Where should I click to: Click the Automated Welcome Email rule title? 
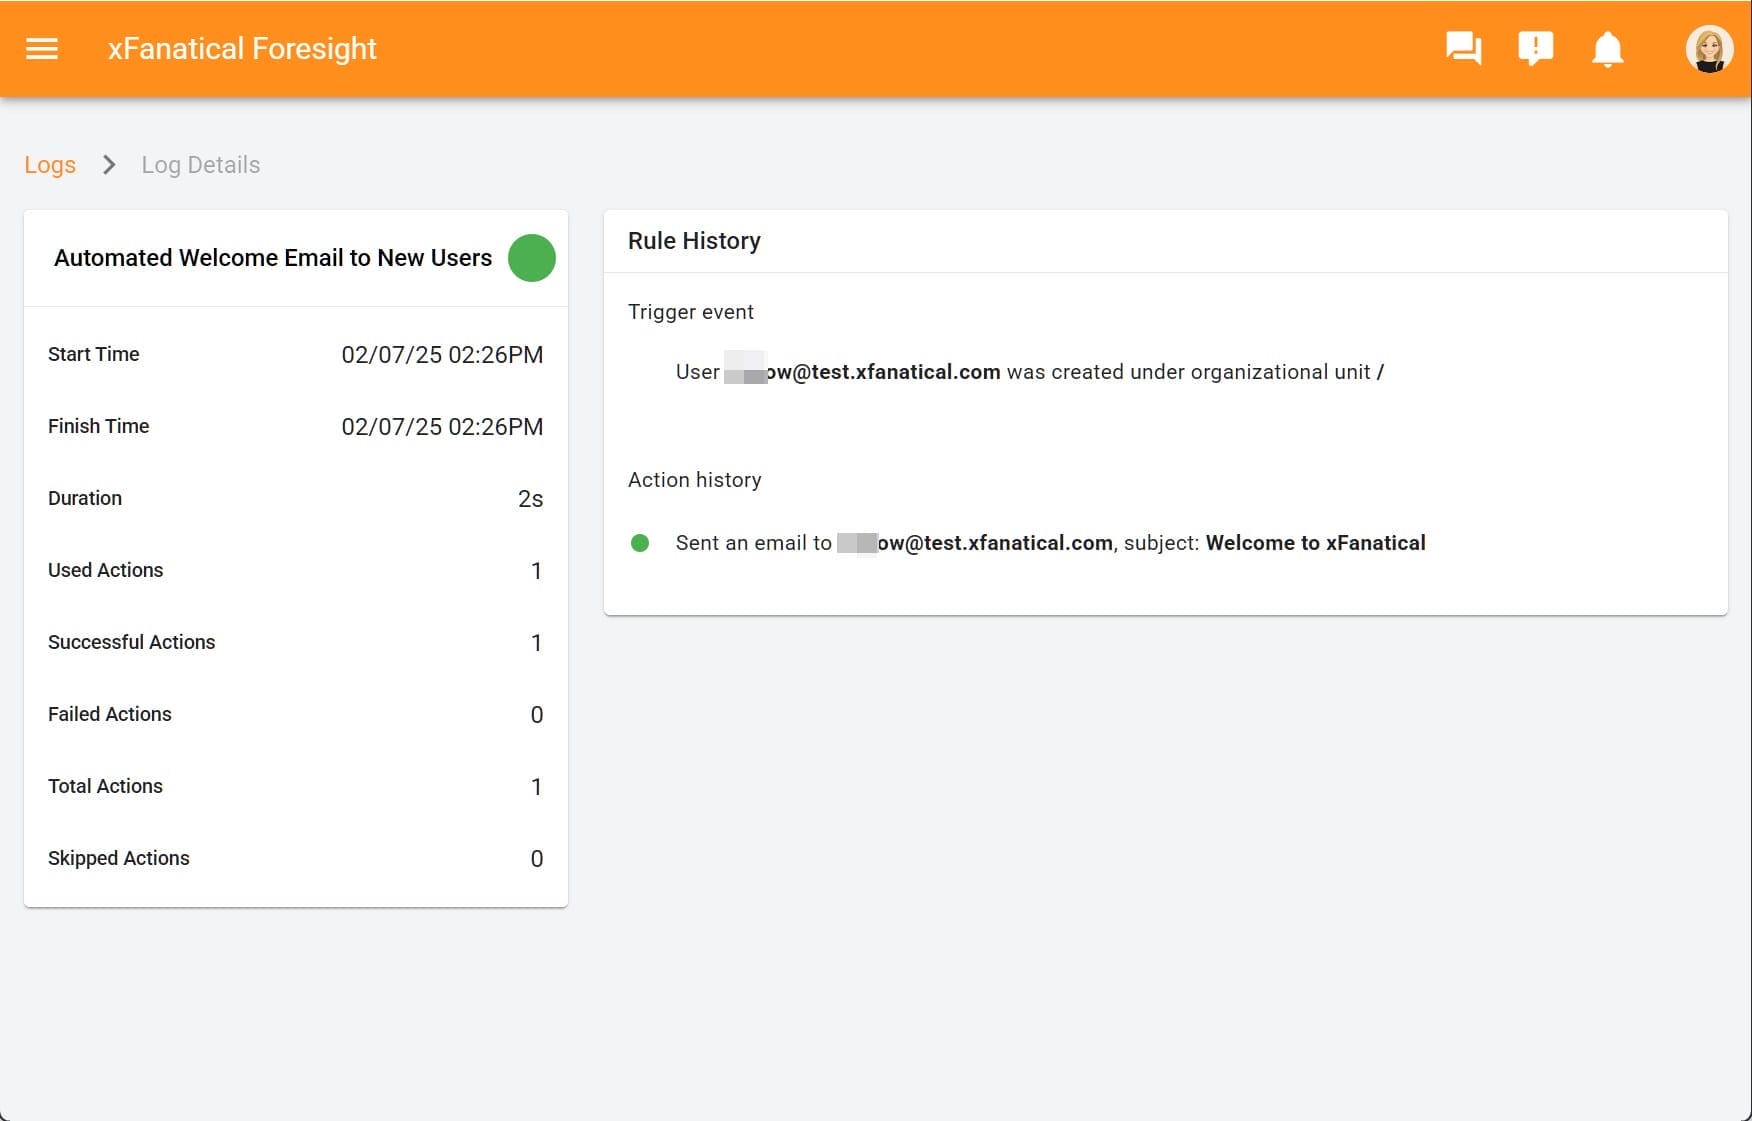(x=273, y=258)
